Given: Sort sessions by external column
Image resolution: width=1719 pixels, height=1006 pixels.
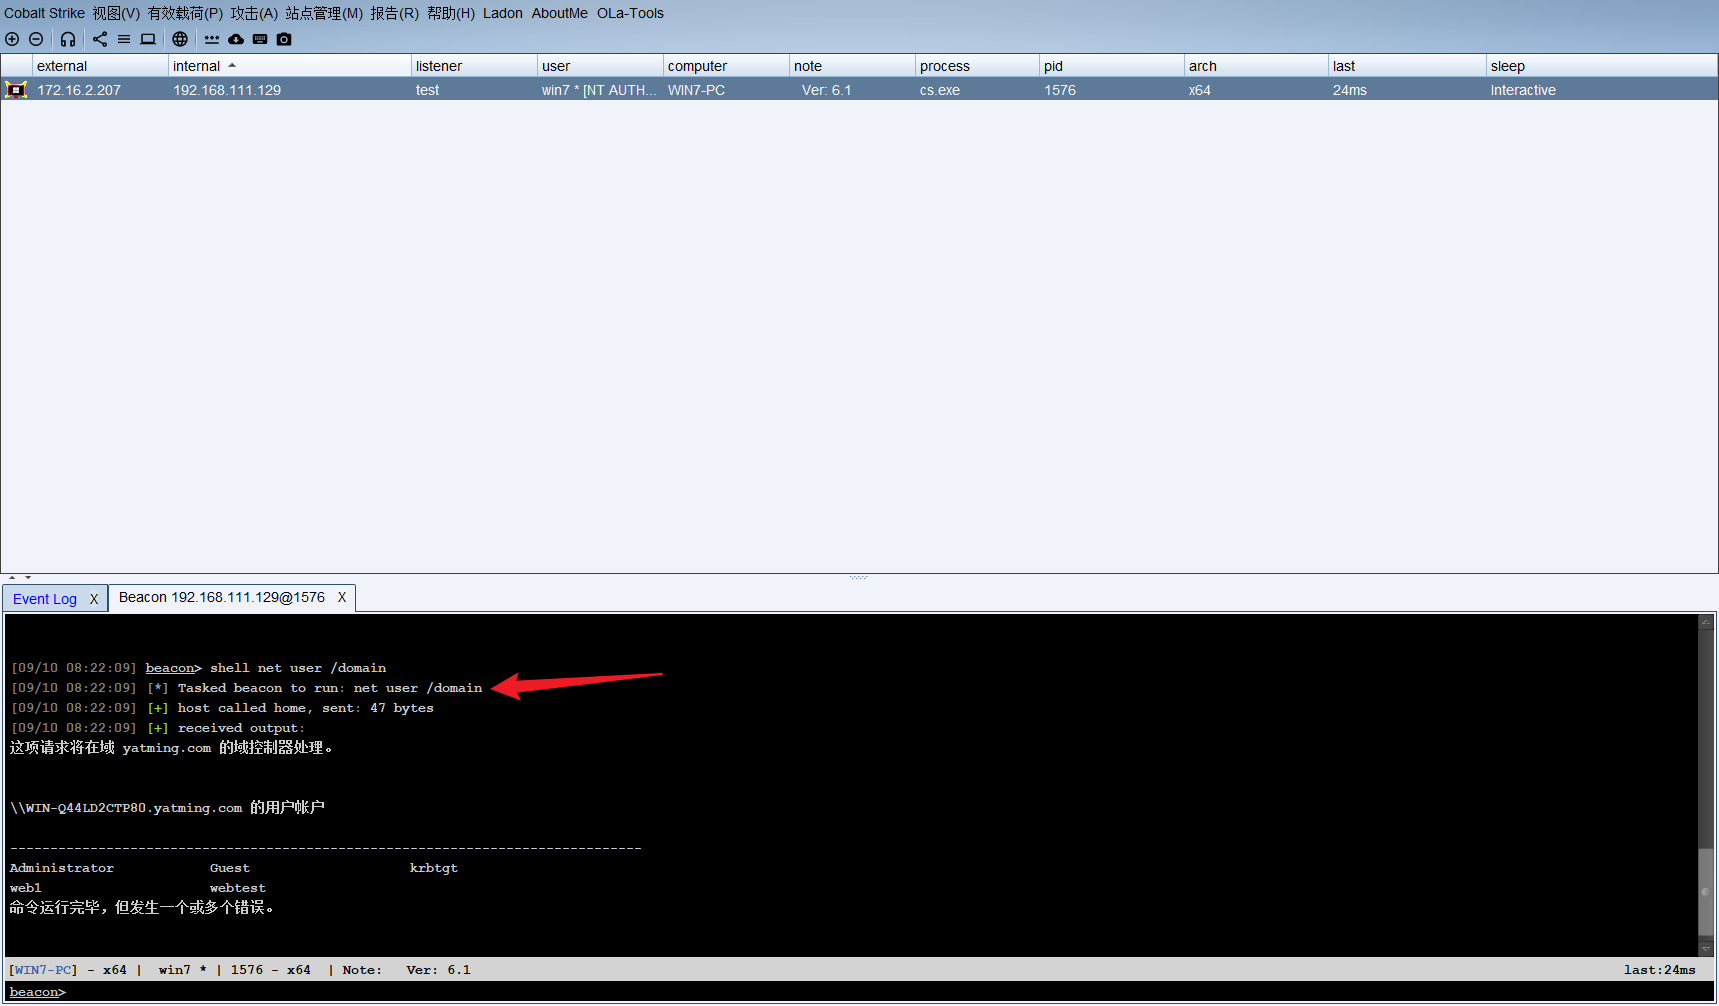Looking at the screenshot, I should [100, 66].
